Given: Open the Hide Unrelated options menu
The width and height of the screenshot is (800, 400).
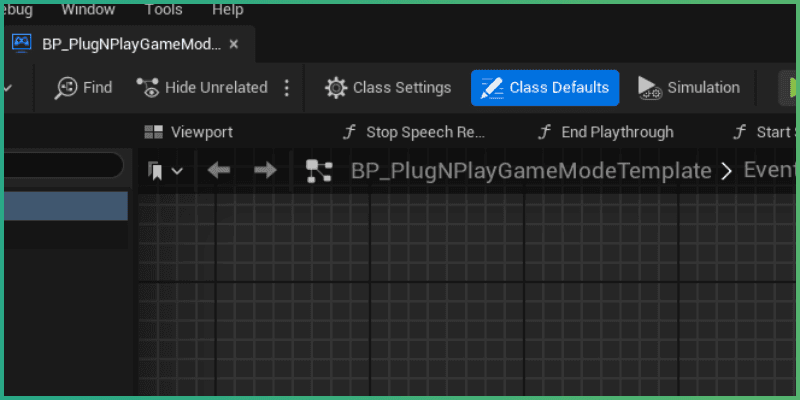Looking at the screenshot, I should (x=287, y=88).
